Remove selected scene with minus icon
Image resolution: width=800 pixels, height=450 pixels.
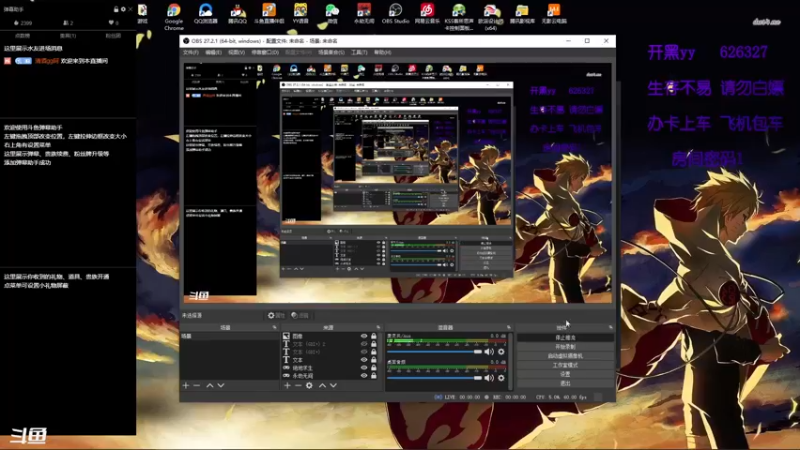tap(197, 385)
